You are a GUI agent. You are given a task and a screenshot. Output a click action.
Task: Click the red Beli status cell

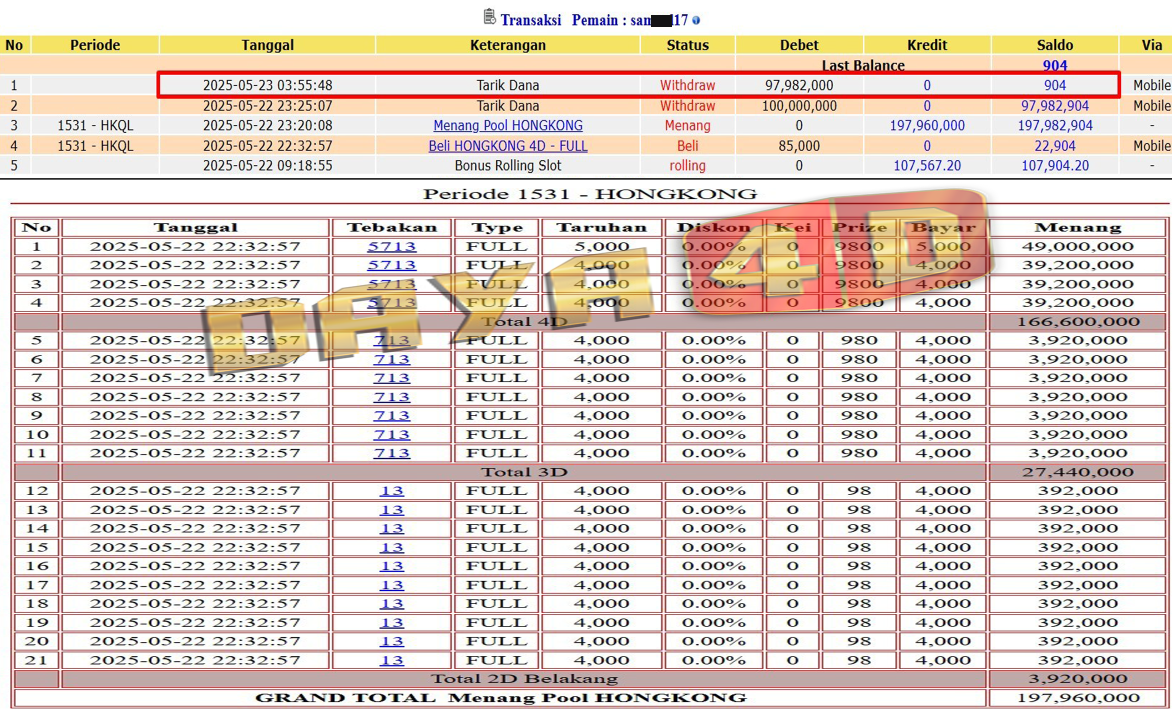pos(687,146)
